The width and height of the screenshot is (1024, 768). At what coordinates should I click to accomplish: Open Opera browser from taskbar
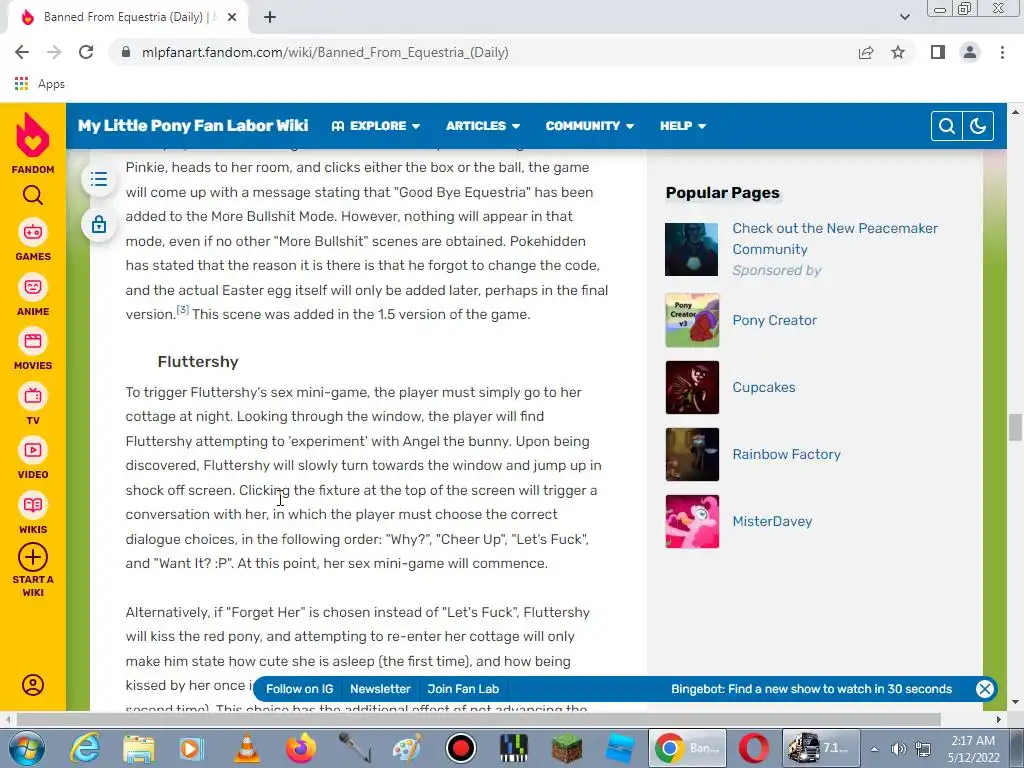tap(754, 748)
